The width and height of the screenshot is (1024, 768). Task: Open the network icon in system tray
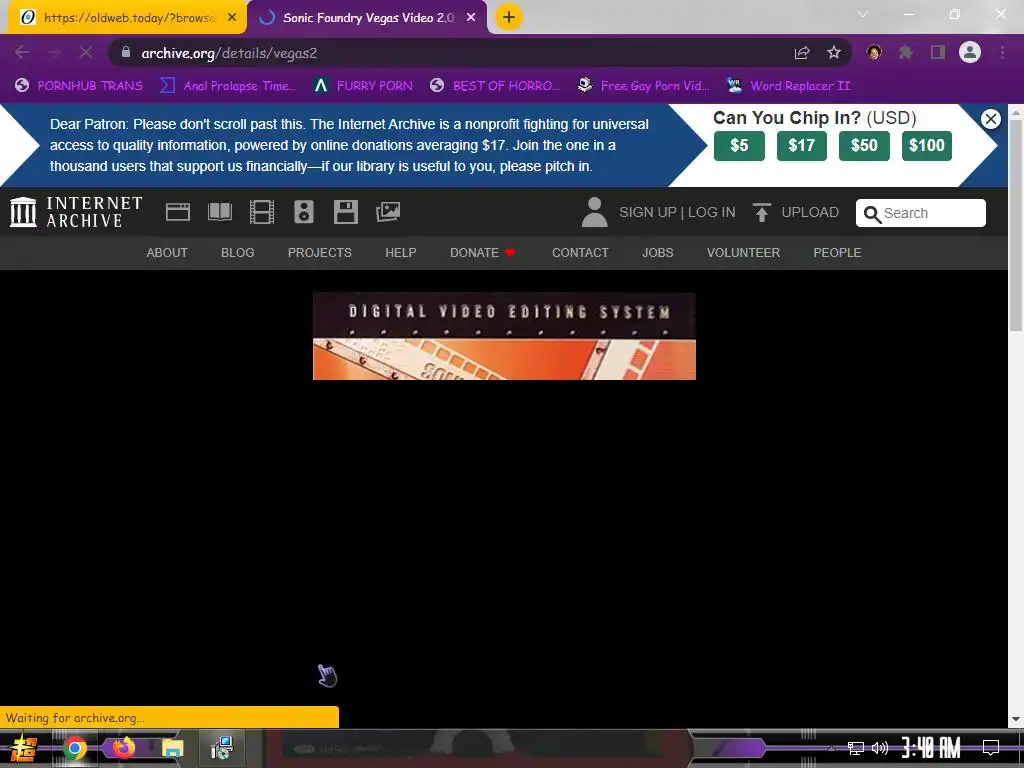(x=855, y=748)
